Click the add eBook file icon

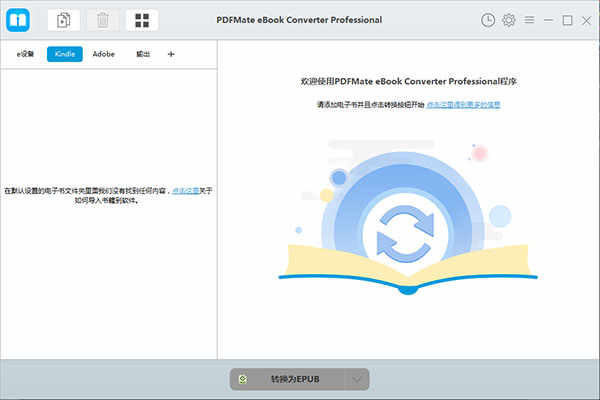(x=64, y=20)
